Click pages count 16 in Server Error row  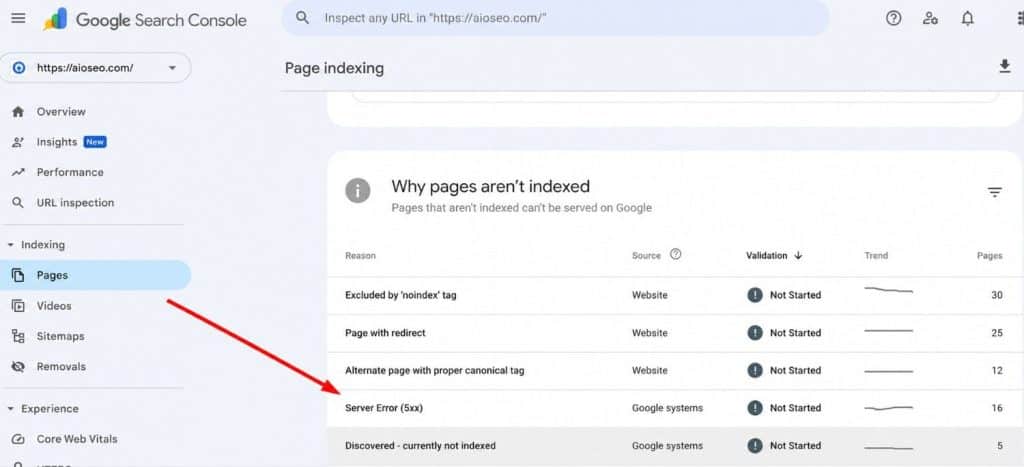[997, 408]
